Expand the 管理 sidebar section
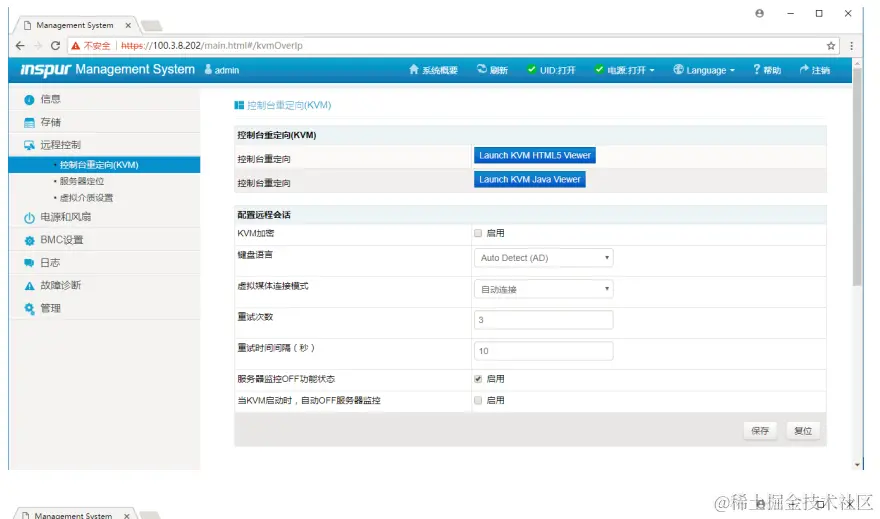880x519 pixels. pos(104,308)
